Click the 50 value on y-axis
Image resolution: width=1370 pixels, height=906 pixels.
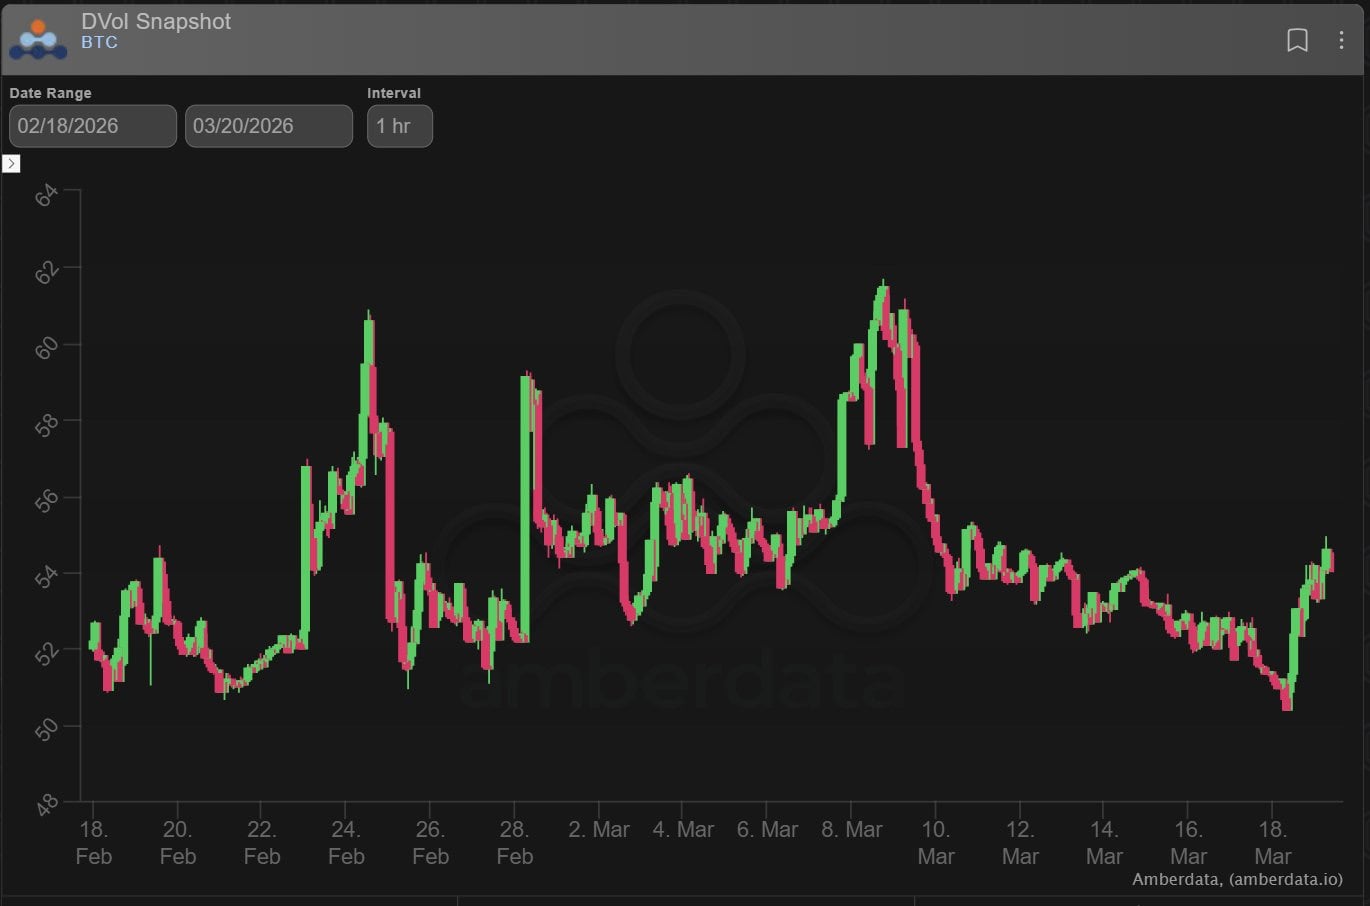click(x=46, y=728)
